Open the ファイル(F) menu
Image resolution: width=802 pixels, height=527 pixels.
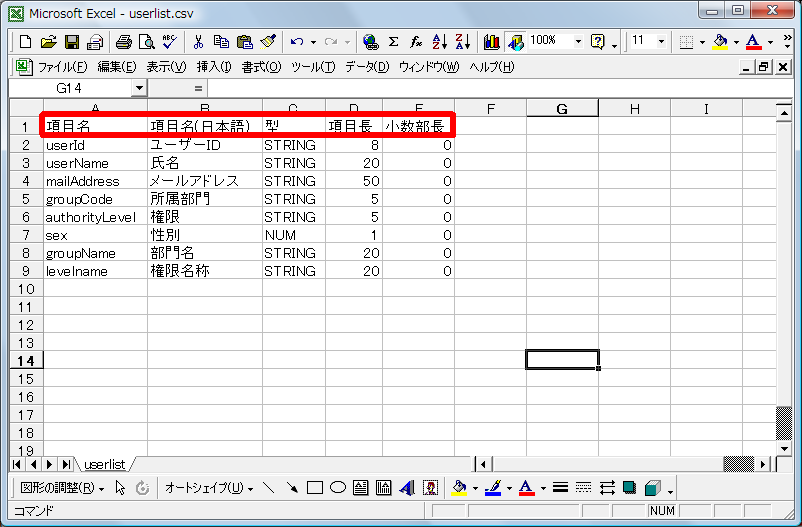click(61, 67)
